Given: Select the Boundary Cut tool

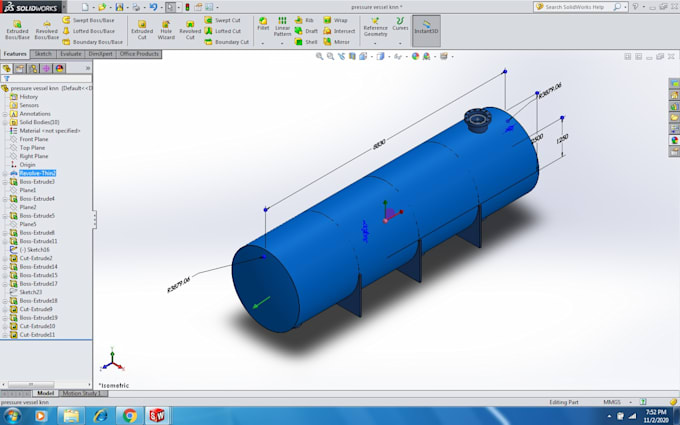Looking at the screenshot, I should tap(227, 42).
